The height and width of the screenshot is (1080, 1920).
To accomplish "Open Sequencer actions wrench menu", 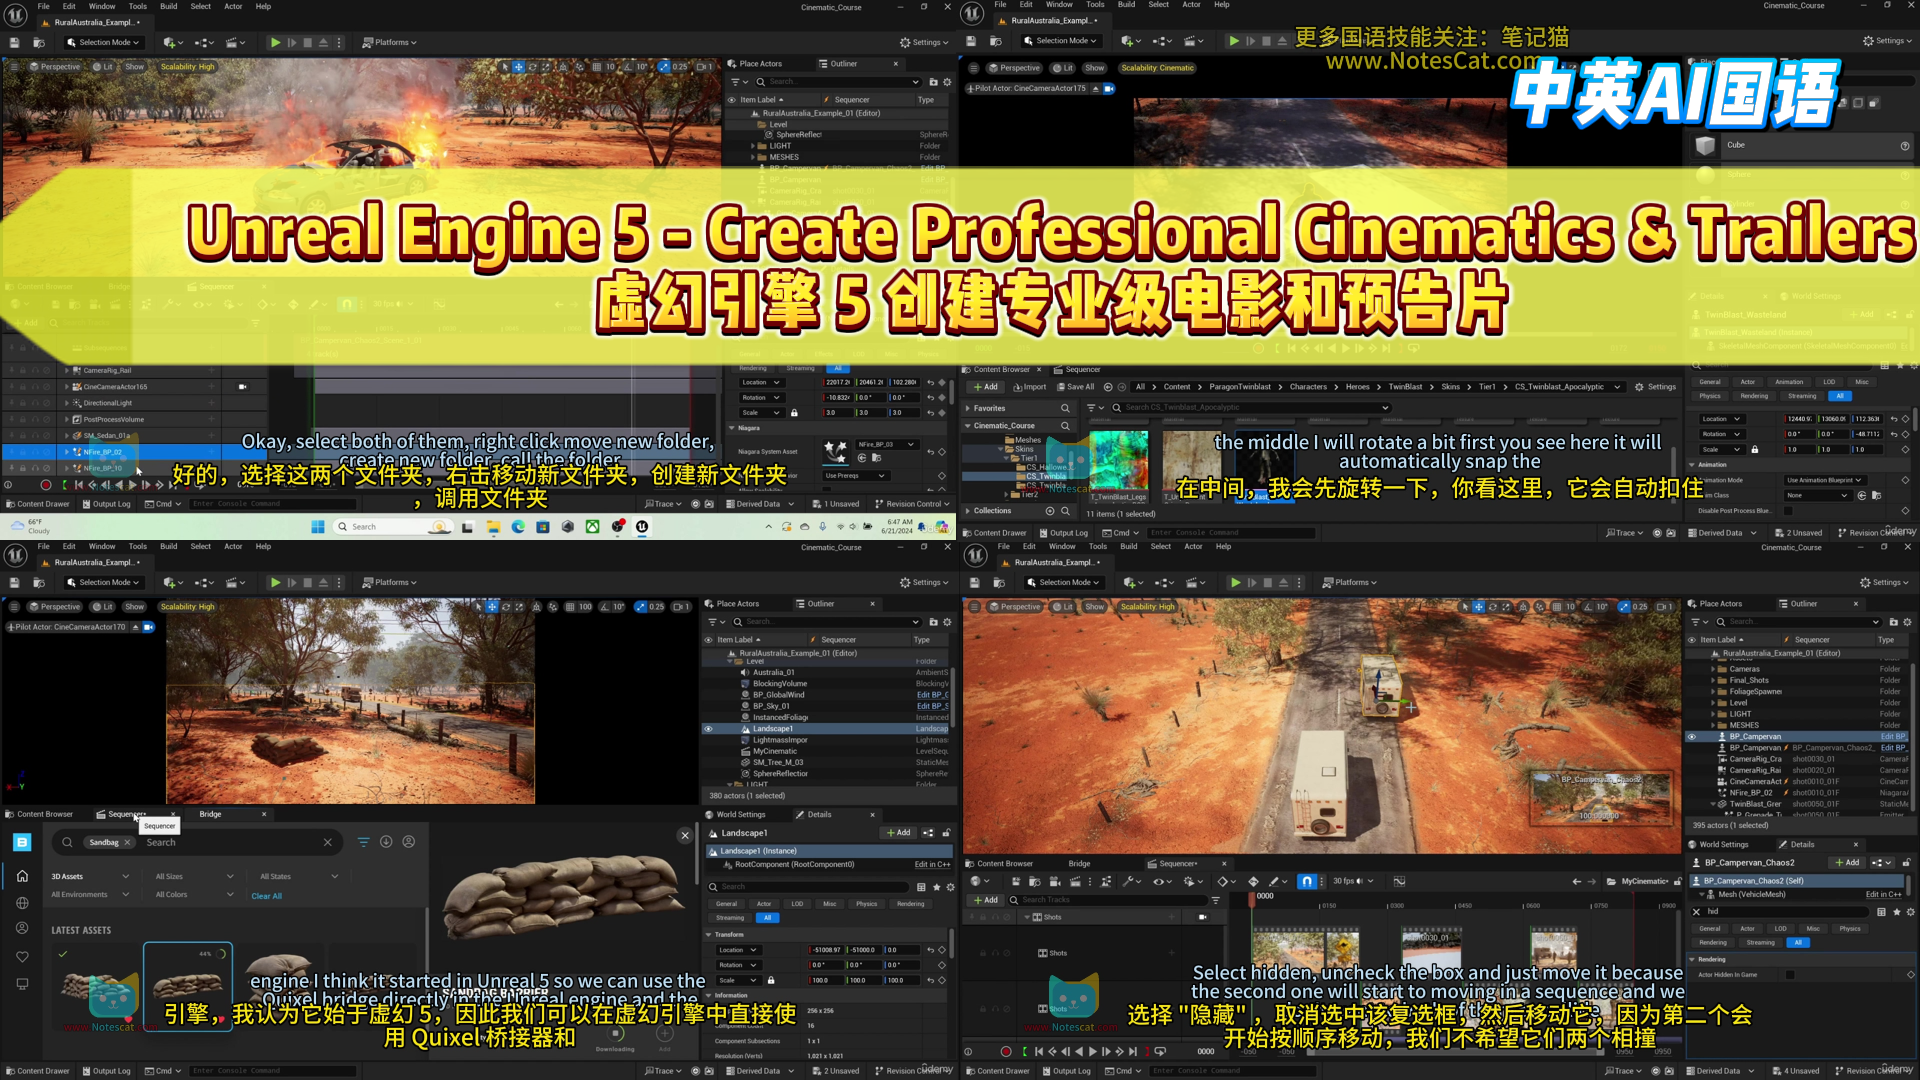I will [x=1130, y=881].
